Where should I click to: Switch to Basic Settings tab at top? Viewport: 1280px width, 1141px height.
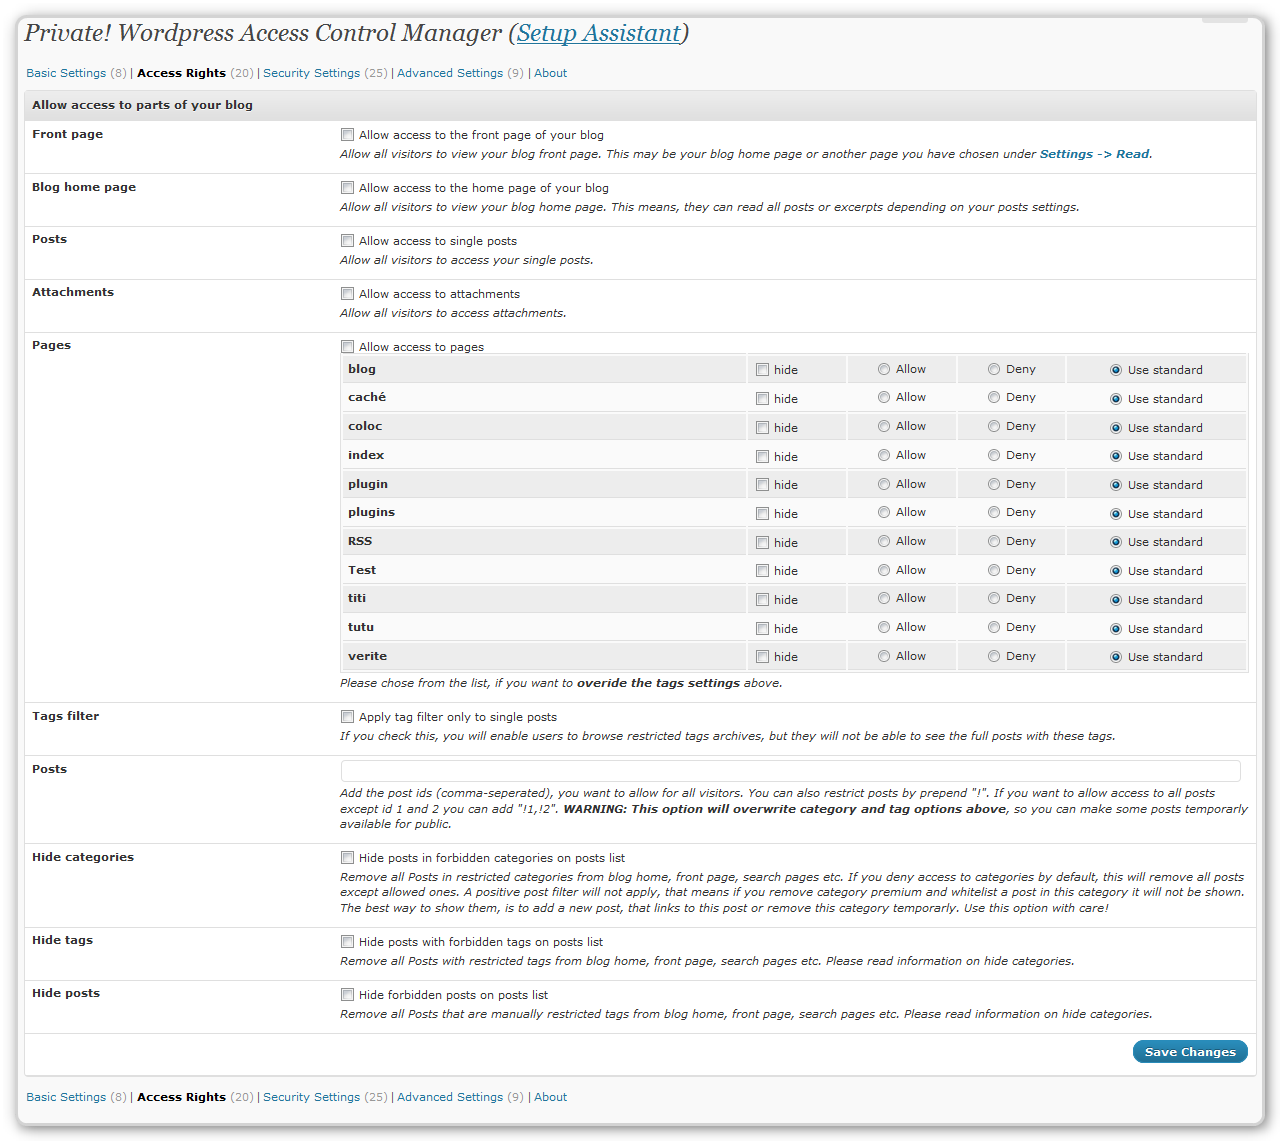coord(66,73)
